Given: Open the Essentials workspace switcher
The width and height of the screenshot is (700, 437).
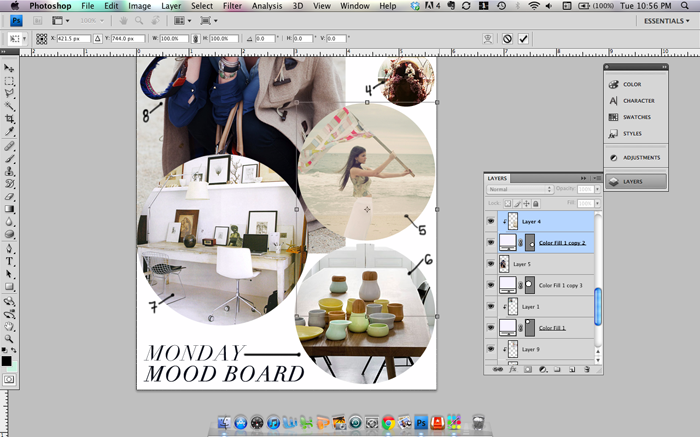Looking at the screenshot, I should coord(665,20).
